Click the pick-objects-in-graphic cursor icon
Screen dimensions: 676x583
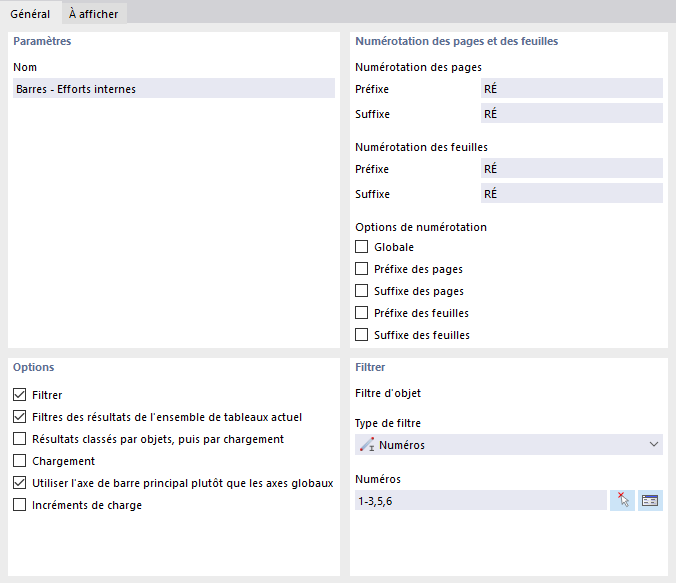[x=623, y=501]
